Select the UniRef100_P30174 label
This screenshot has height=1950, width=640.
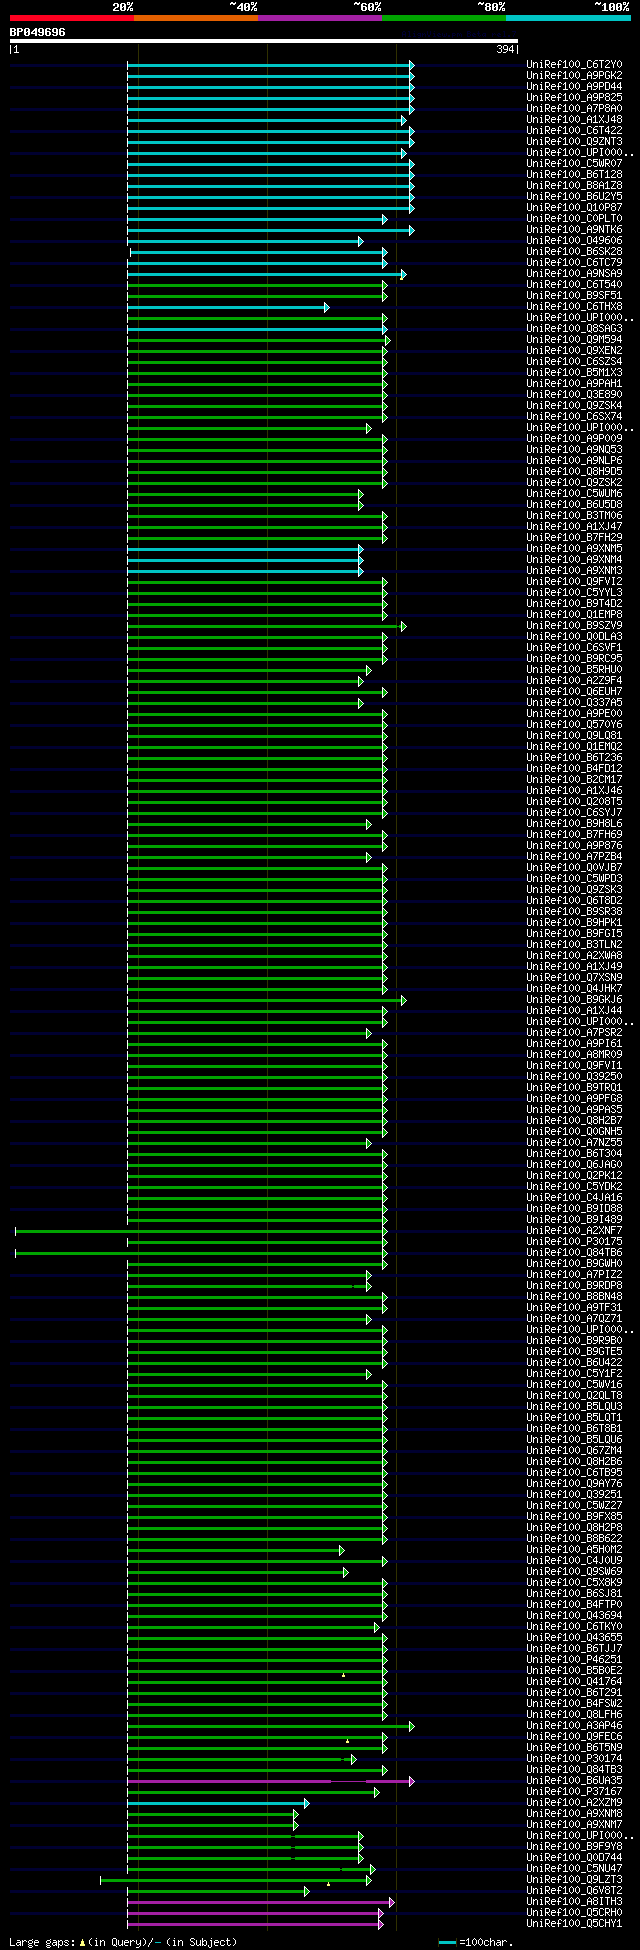click(x=574, y=1759)
